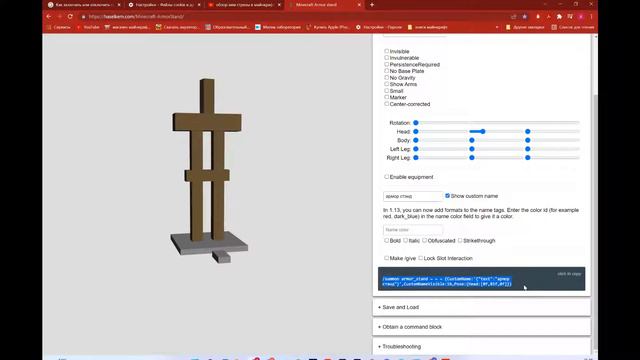Click 'click to copy' in the command box

click(x=569, y=274)
